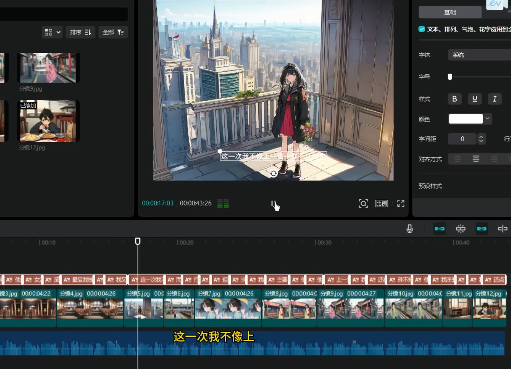Screen dimensions: 511x369
Task: Click the rotate handle below the preview text box
Action: [273, 173]
